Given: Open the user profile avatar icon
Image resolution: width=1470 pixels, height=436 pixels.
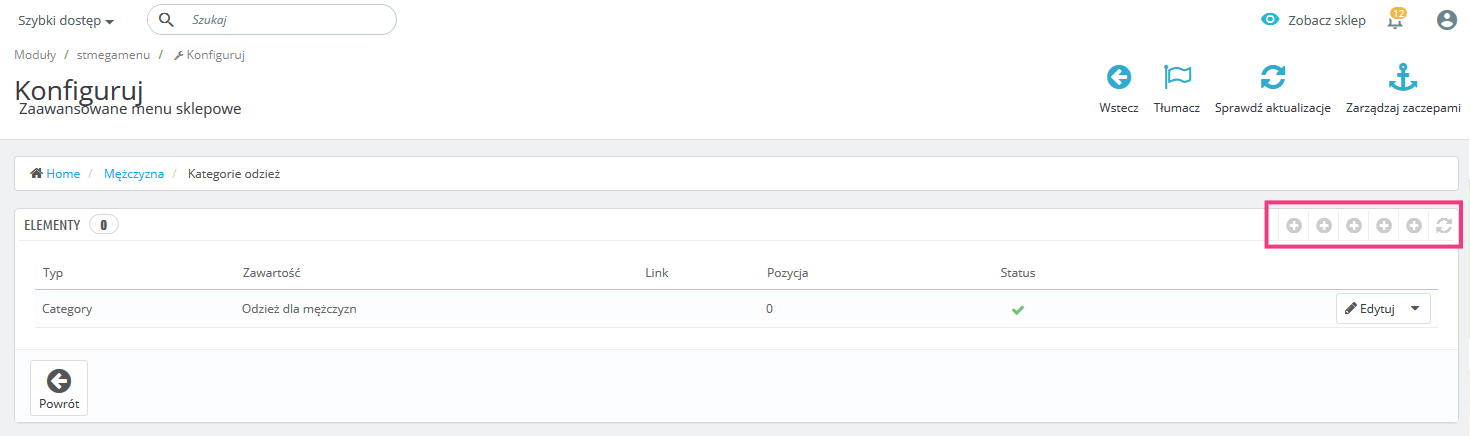Looking at the screenshot, I should (x=1446, y=20).
